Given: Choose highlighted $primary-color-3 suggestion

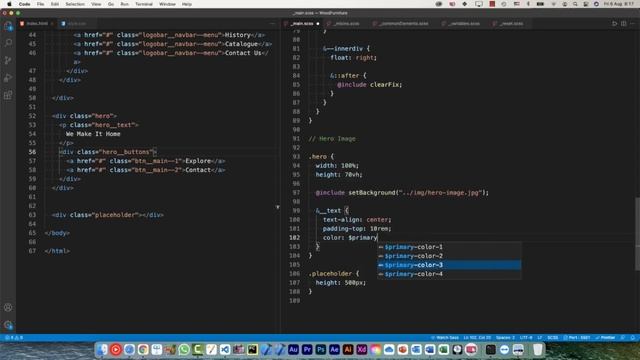Looking at the screenshot, I should tap(449, 265).
